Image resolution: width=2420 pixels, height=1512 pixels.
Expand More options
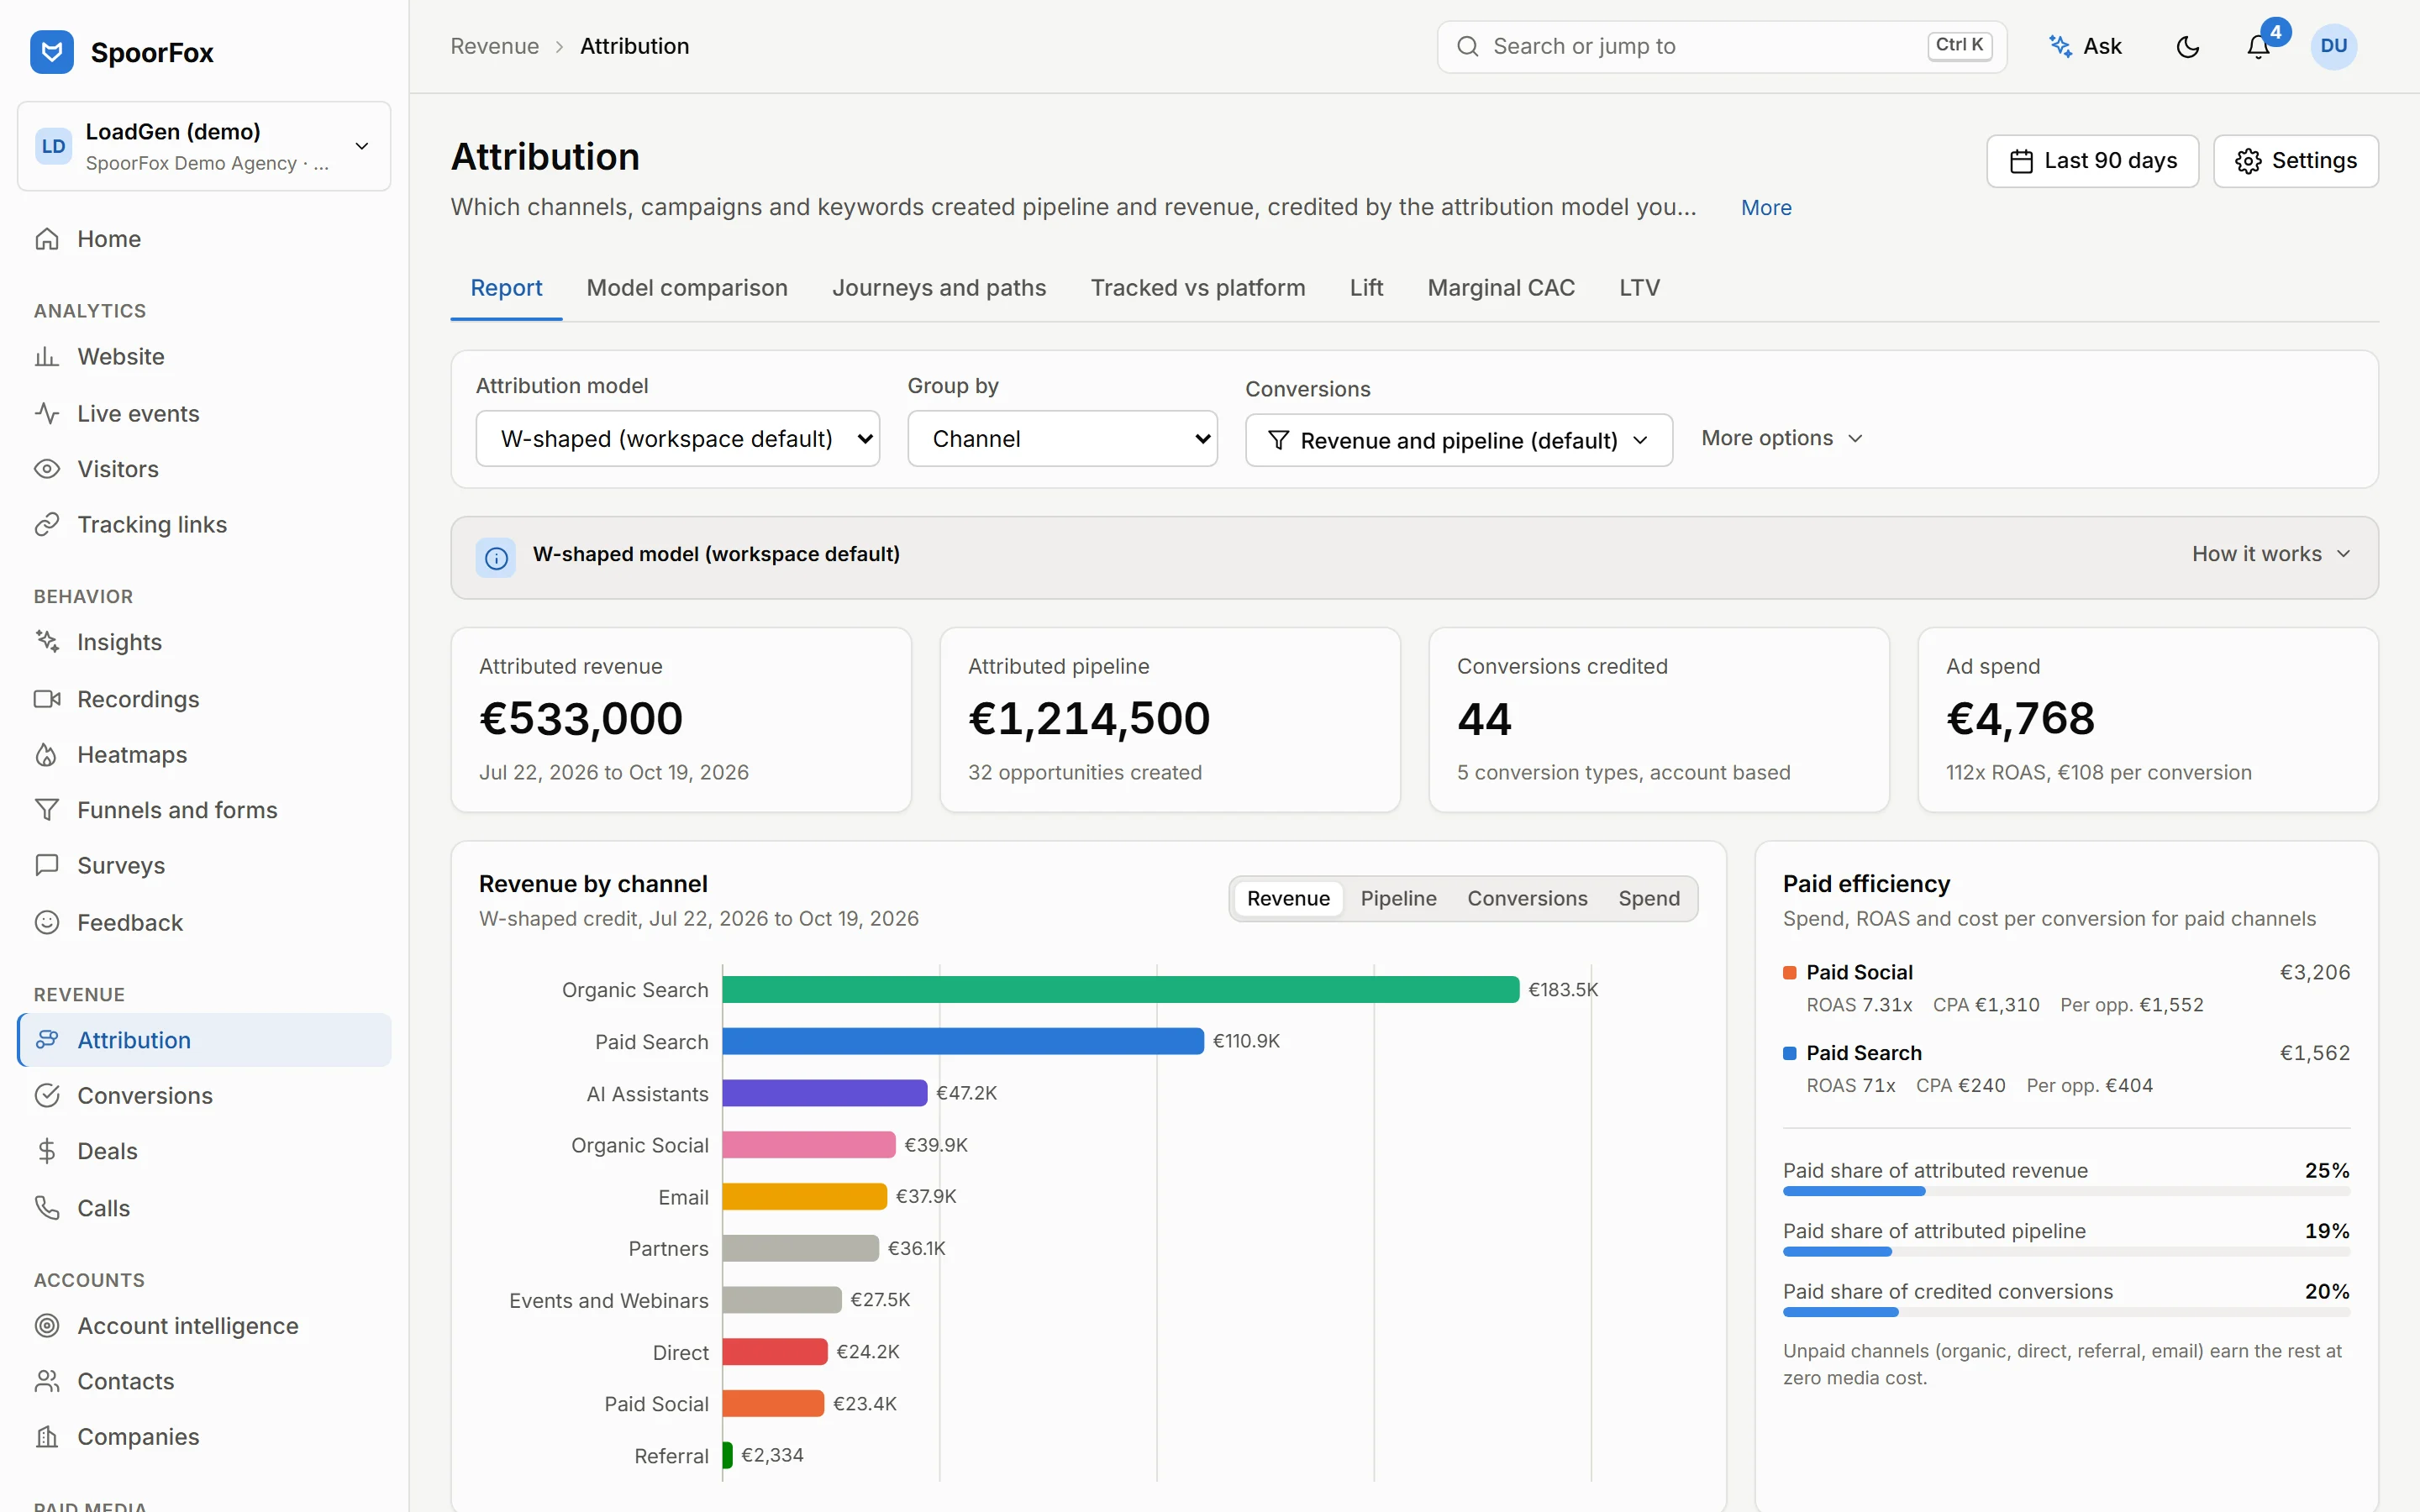click(x=1782, y=439)
